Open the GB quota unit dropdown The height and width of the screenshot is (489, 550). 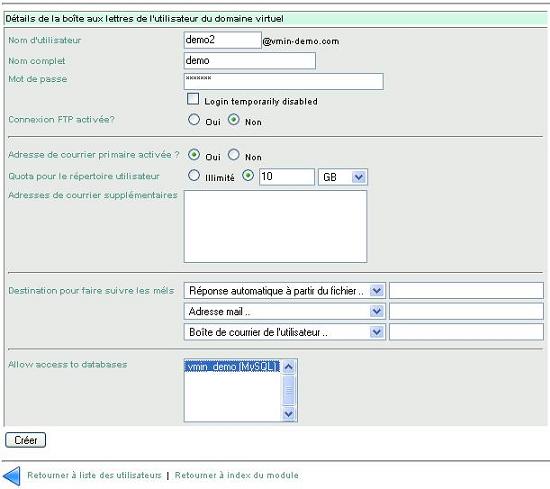343,177
